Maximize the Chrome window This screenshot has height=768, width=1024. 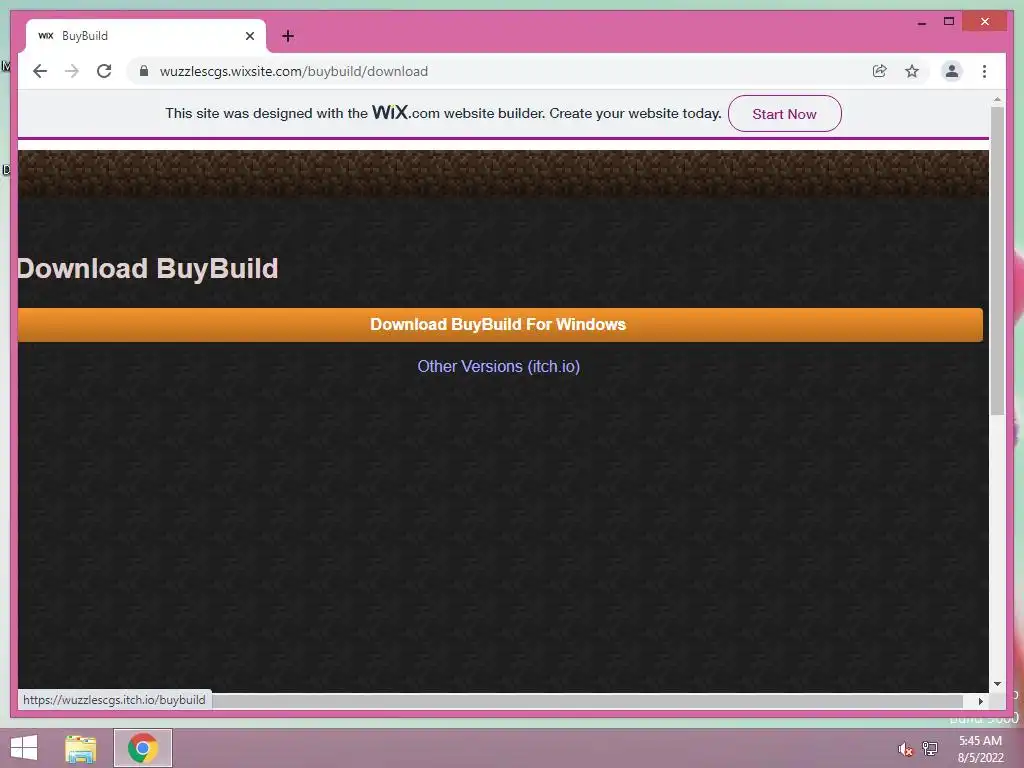(949, 22)
